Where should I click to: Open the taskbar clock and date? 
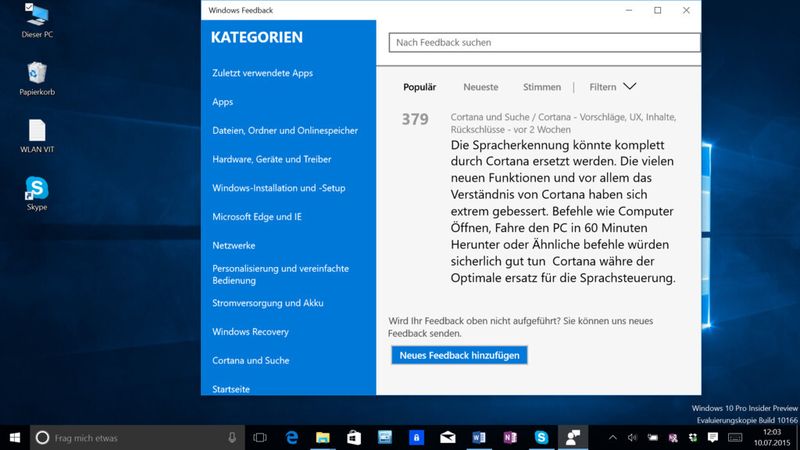pyautogui.click(x=772, y=438)
